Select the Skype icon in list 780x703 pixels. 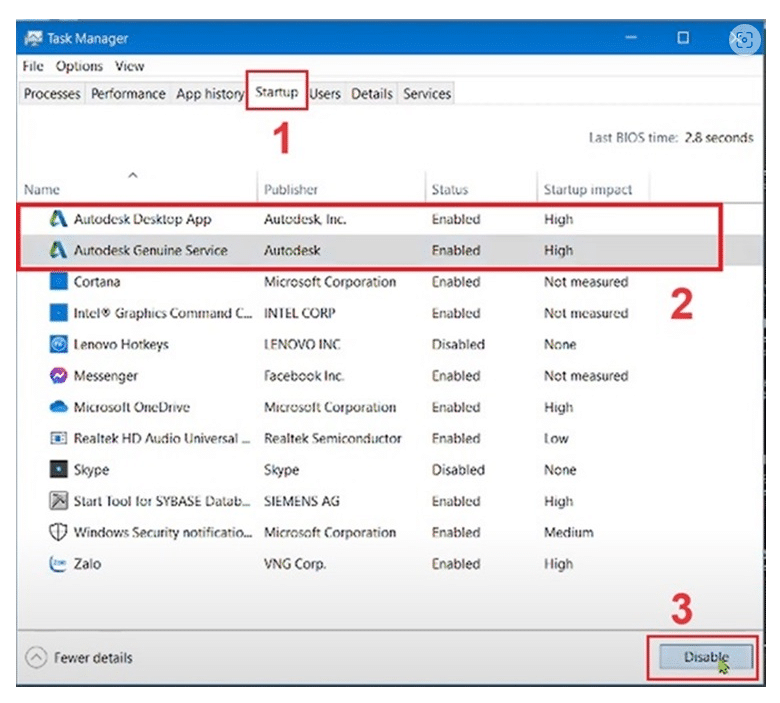(58, 470)
